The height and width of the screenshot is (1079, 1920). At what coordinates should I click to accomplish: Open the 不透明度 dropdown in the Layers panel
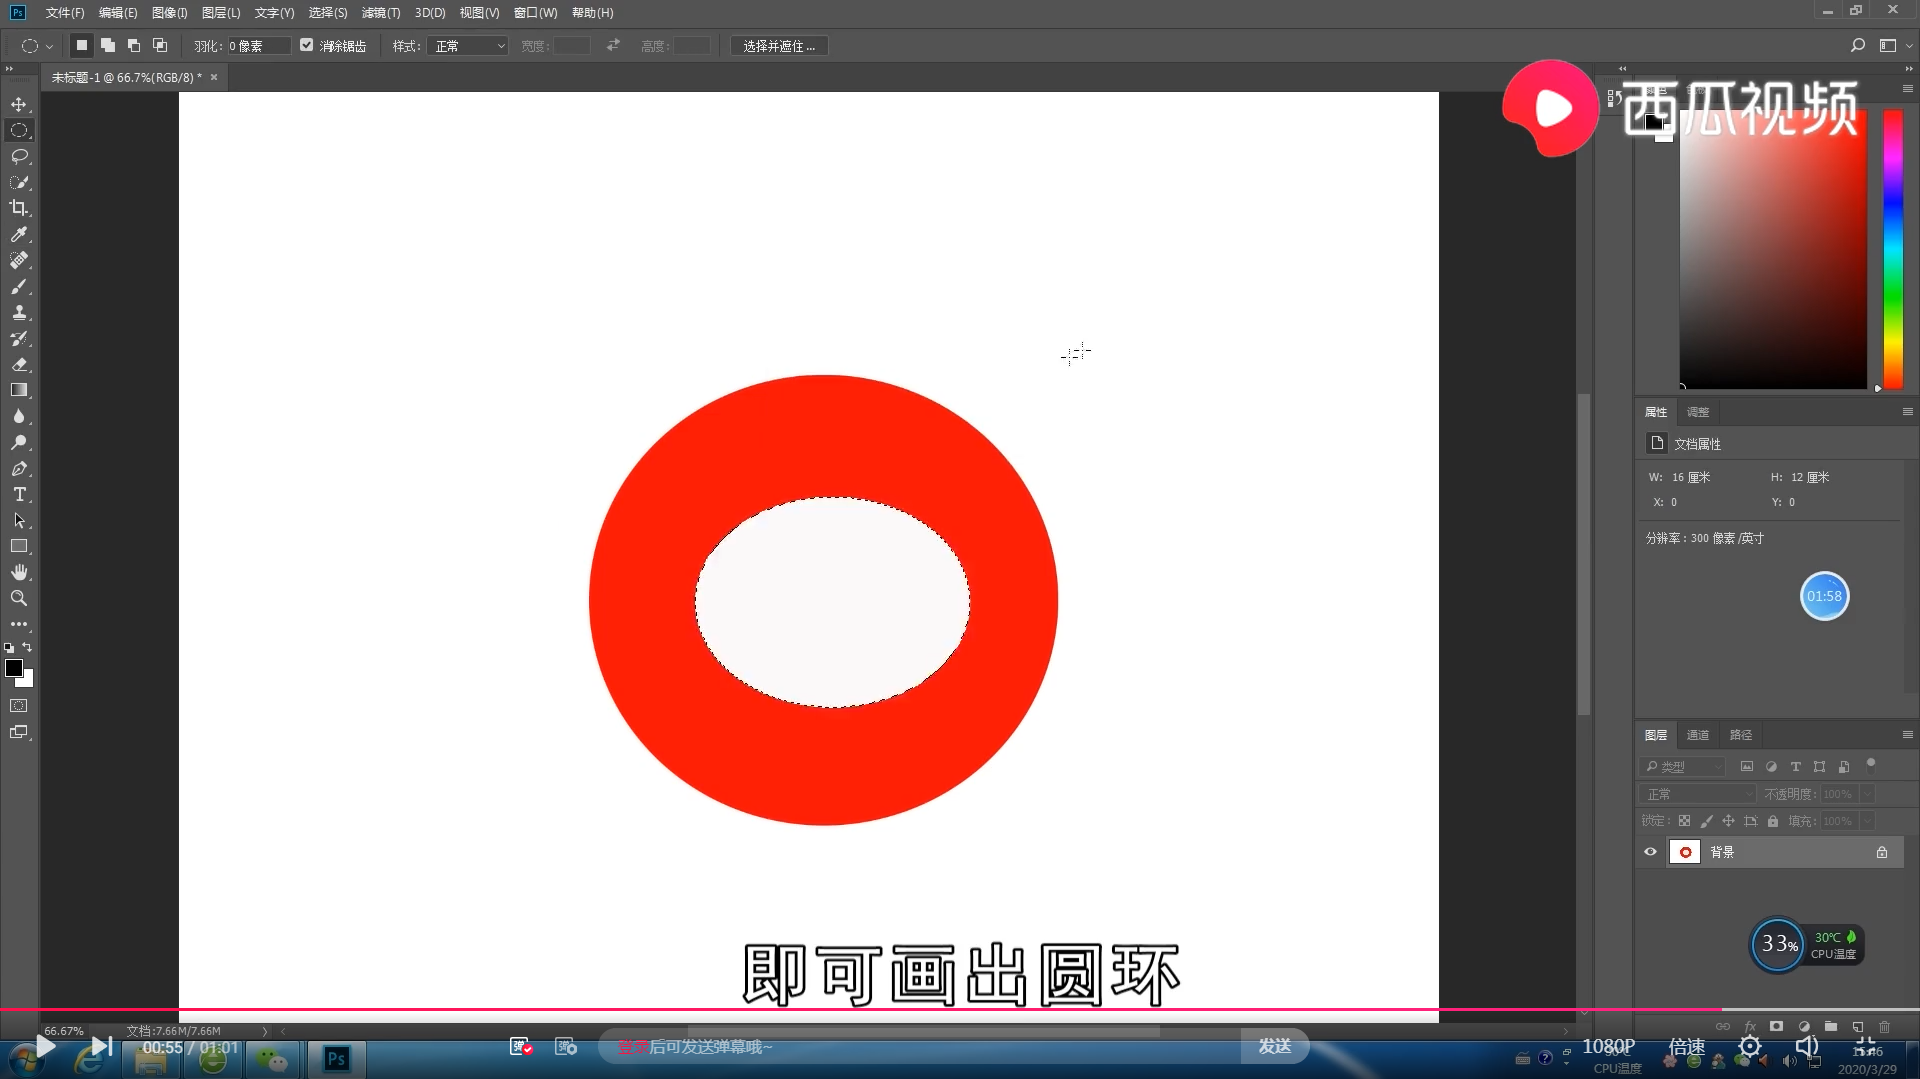point(1866,793)
